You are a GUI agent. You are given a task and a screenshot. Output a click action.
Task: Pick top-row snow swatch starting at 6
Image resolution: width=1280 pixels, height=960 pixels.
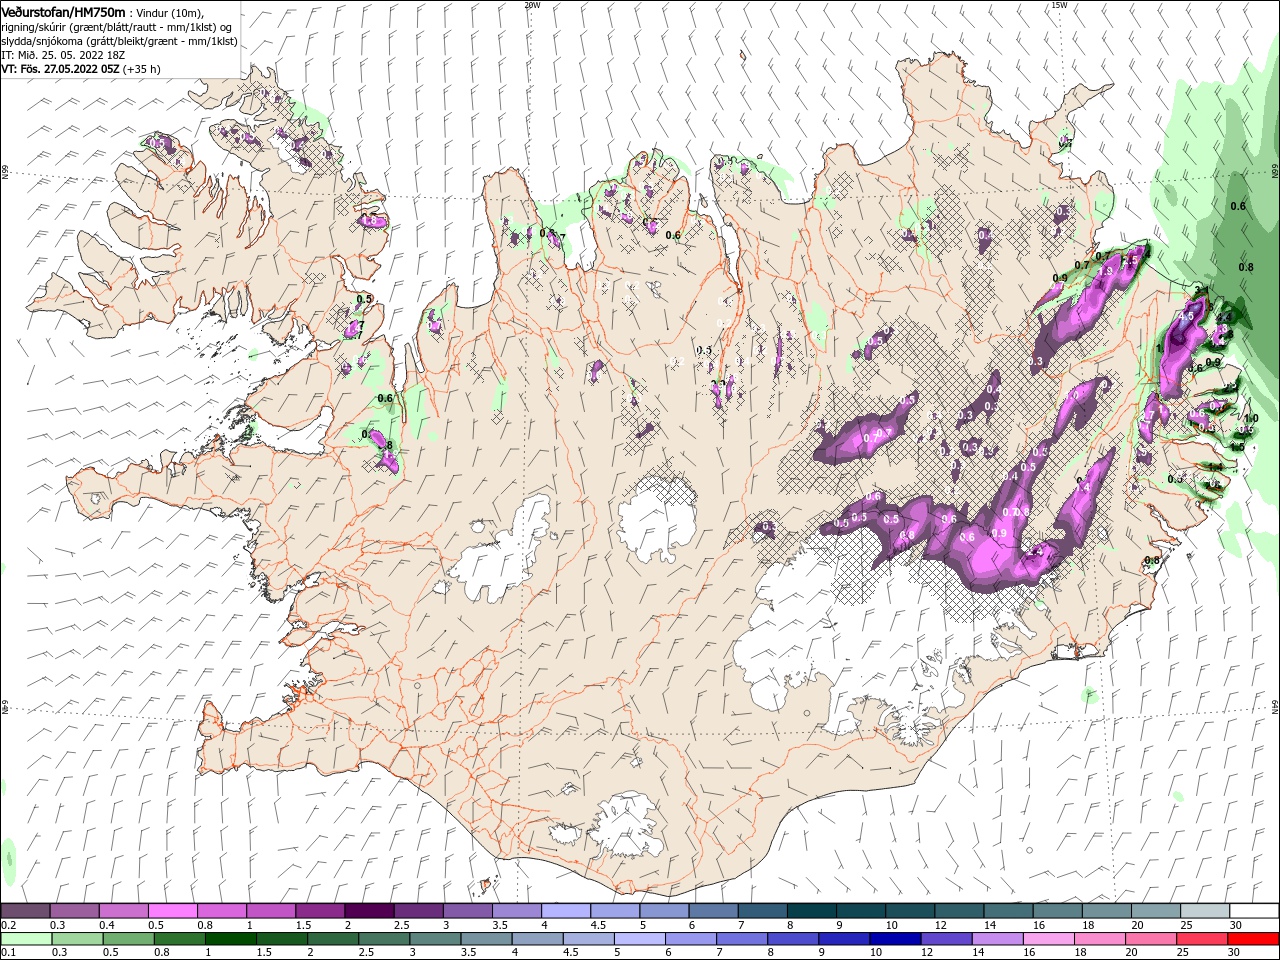pos(711,911)
